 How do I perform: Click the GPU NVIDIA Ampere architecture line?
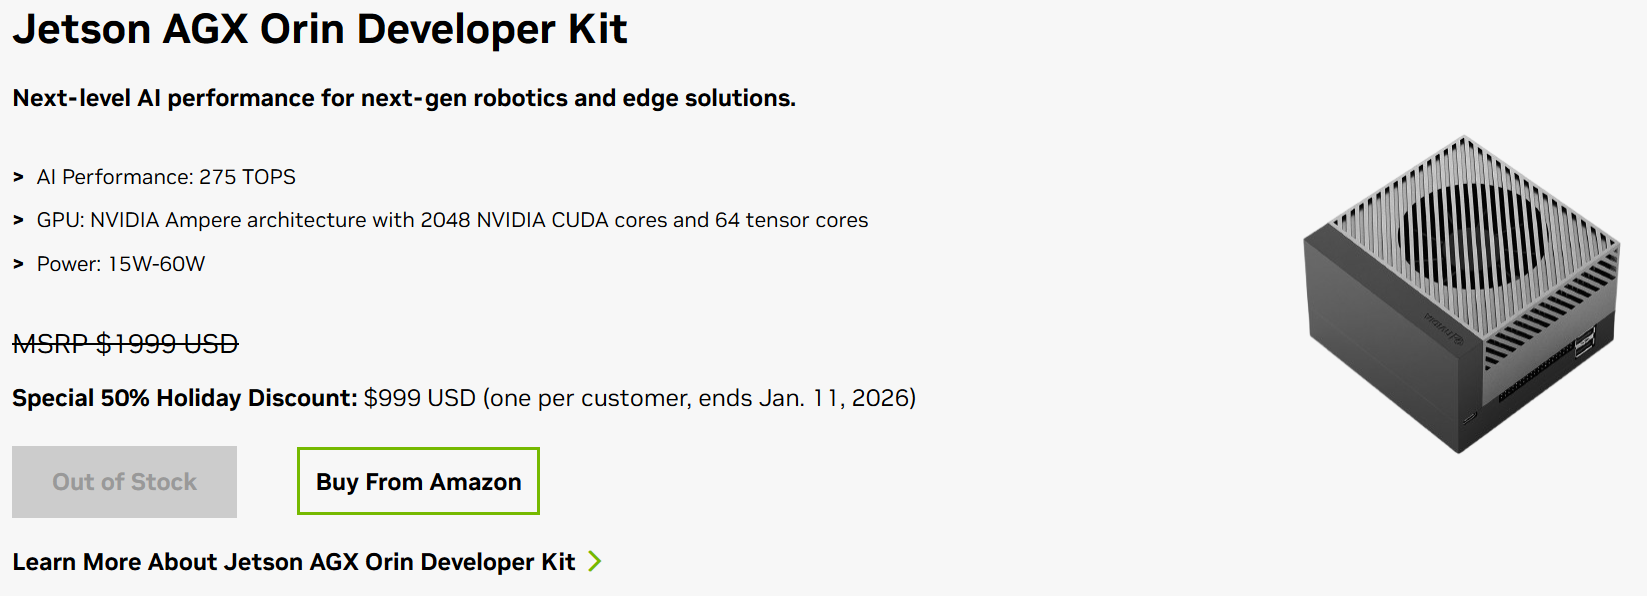[x=452, y=220]
